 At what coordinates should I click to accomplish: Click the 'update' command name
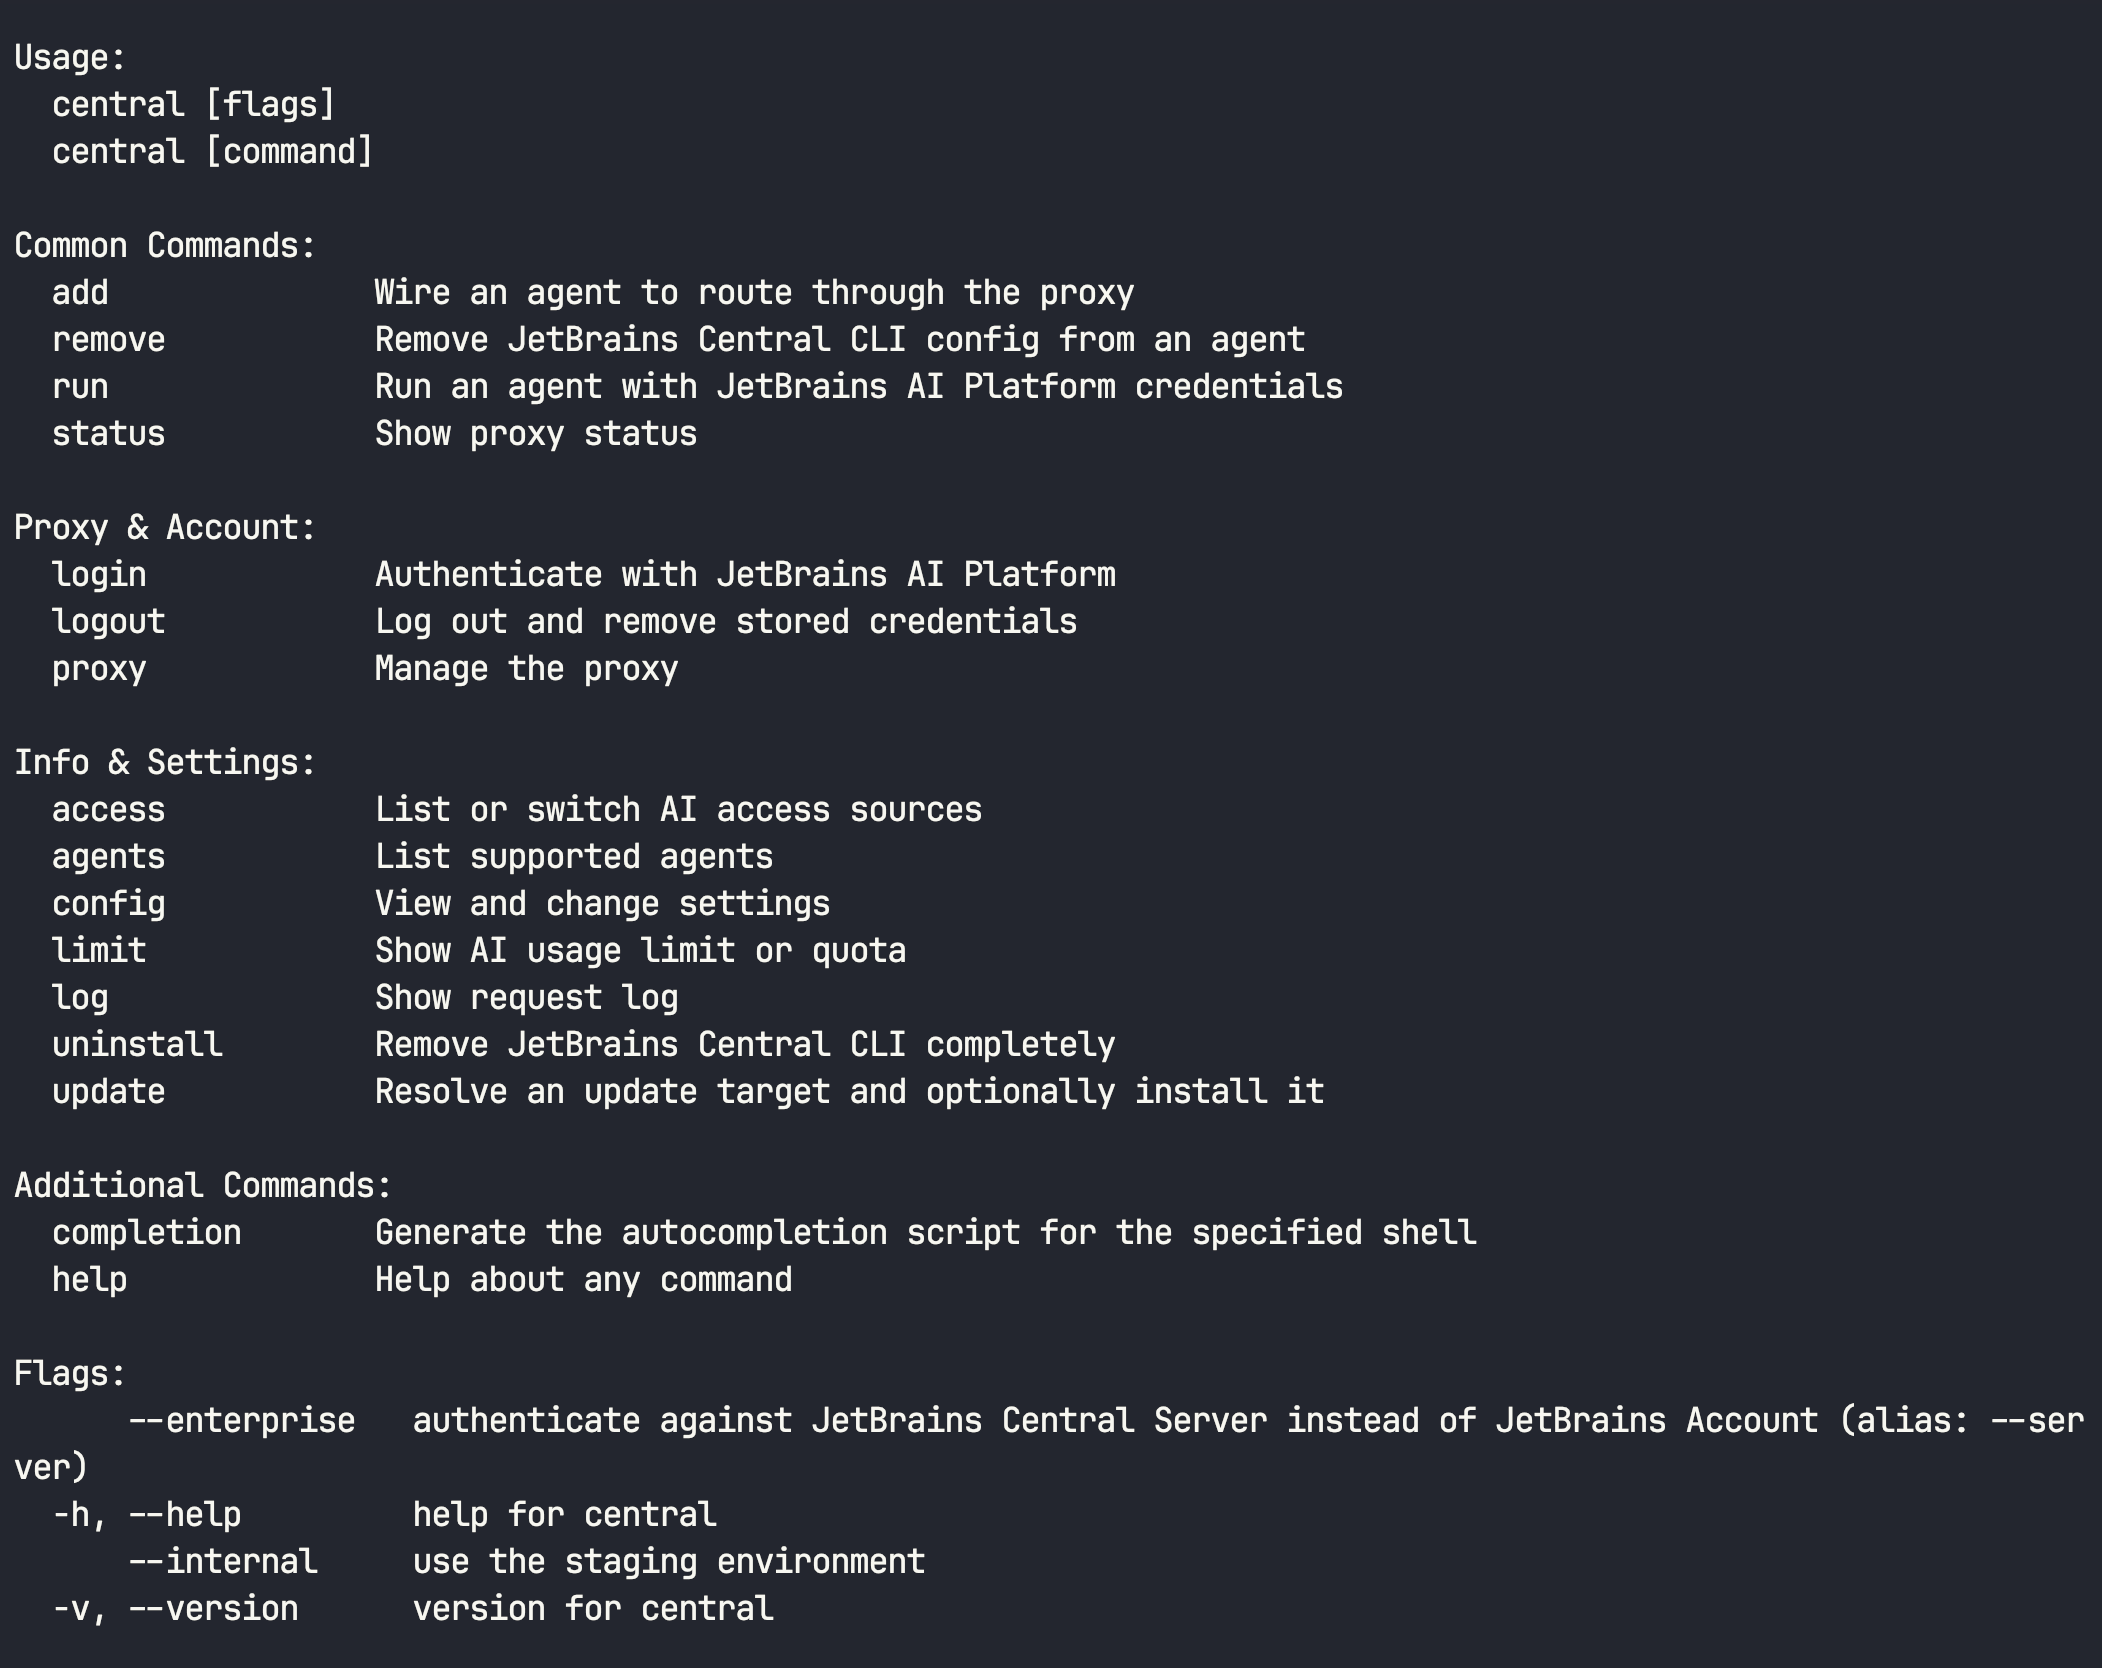click(x=108, y=1092)
